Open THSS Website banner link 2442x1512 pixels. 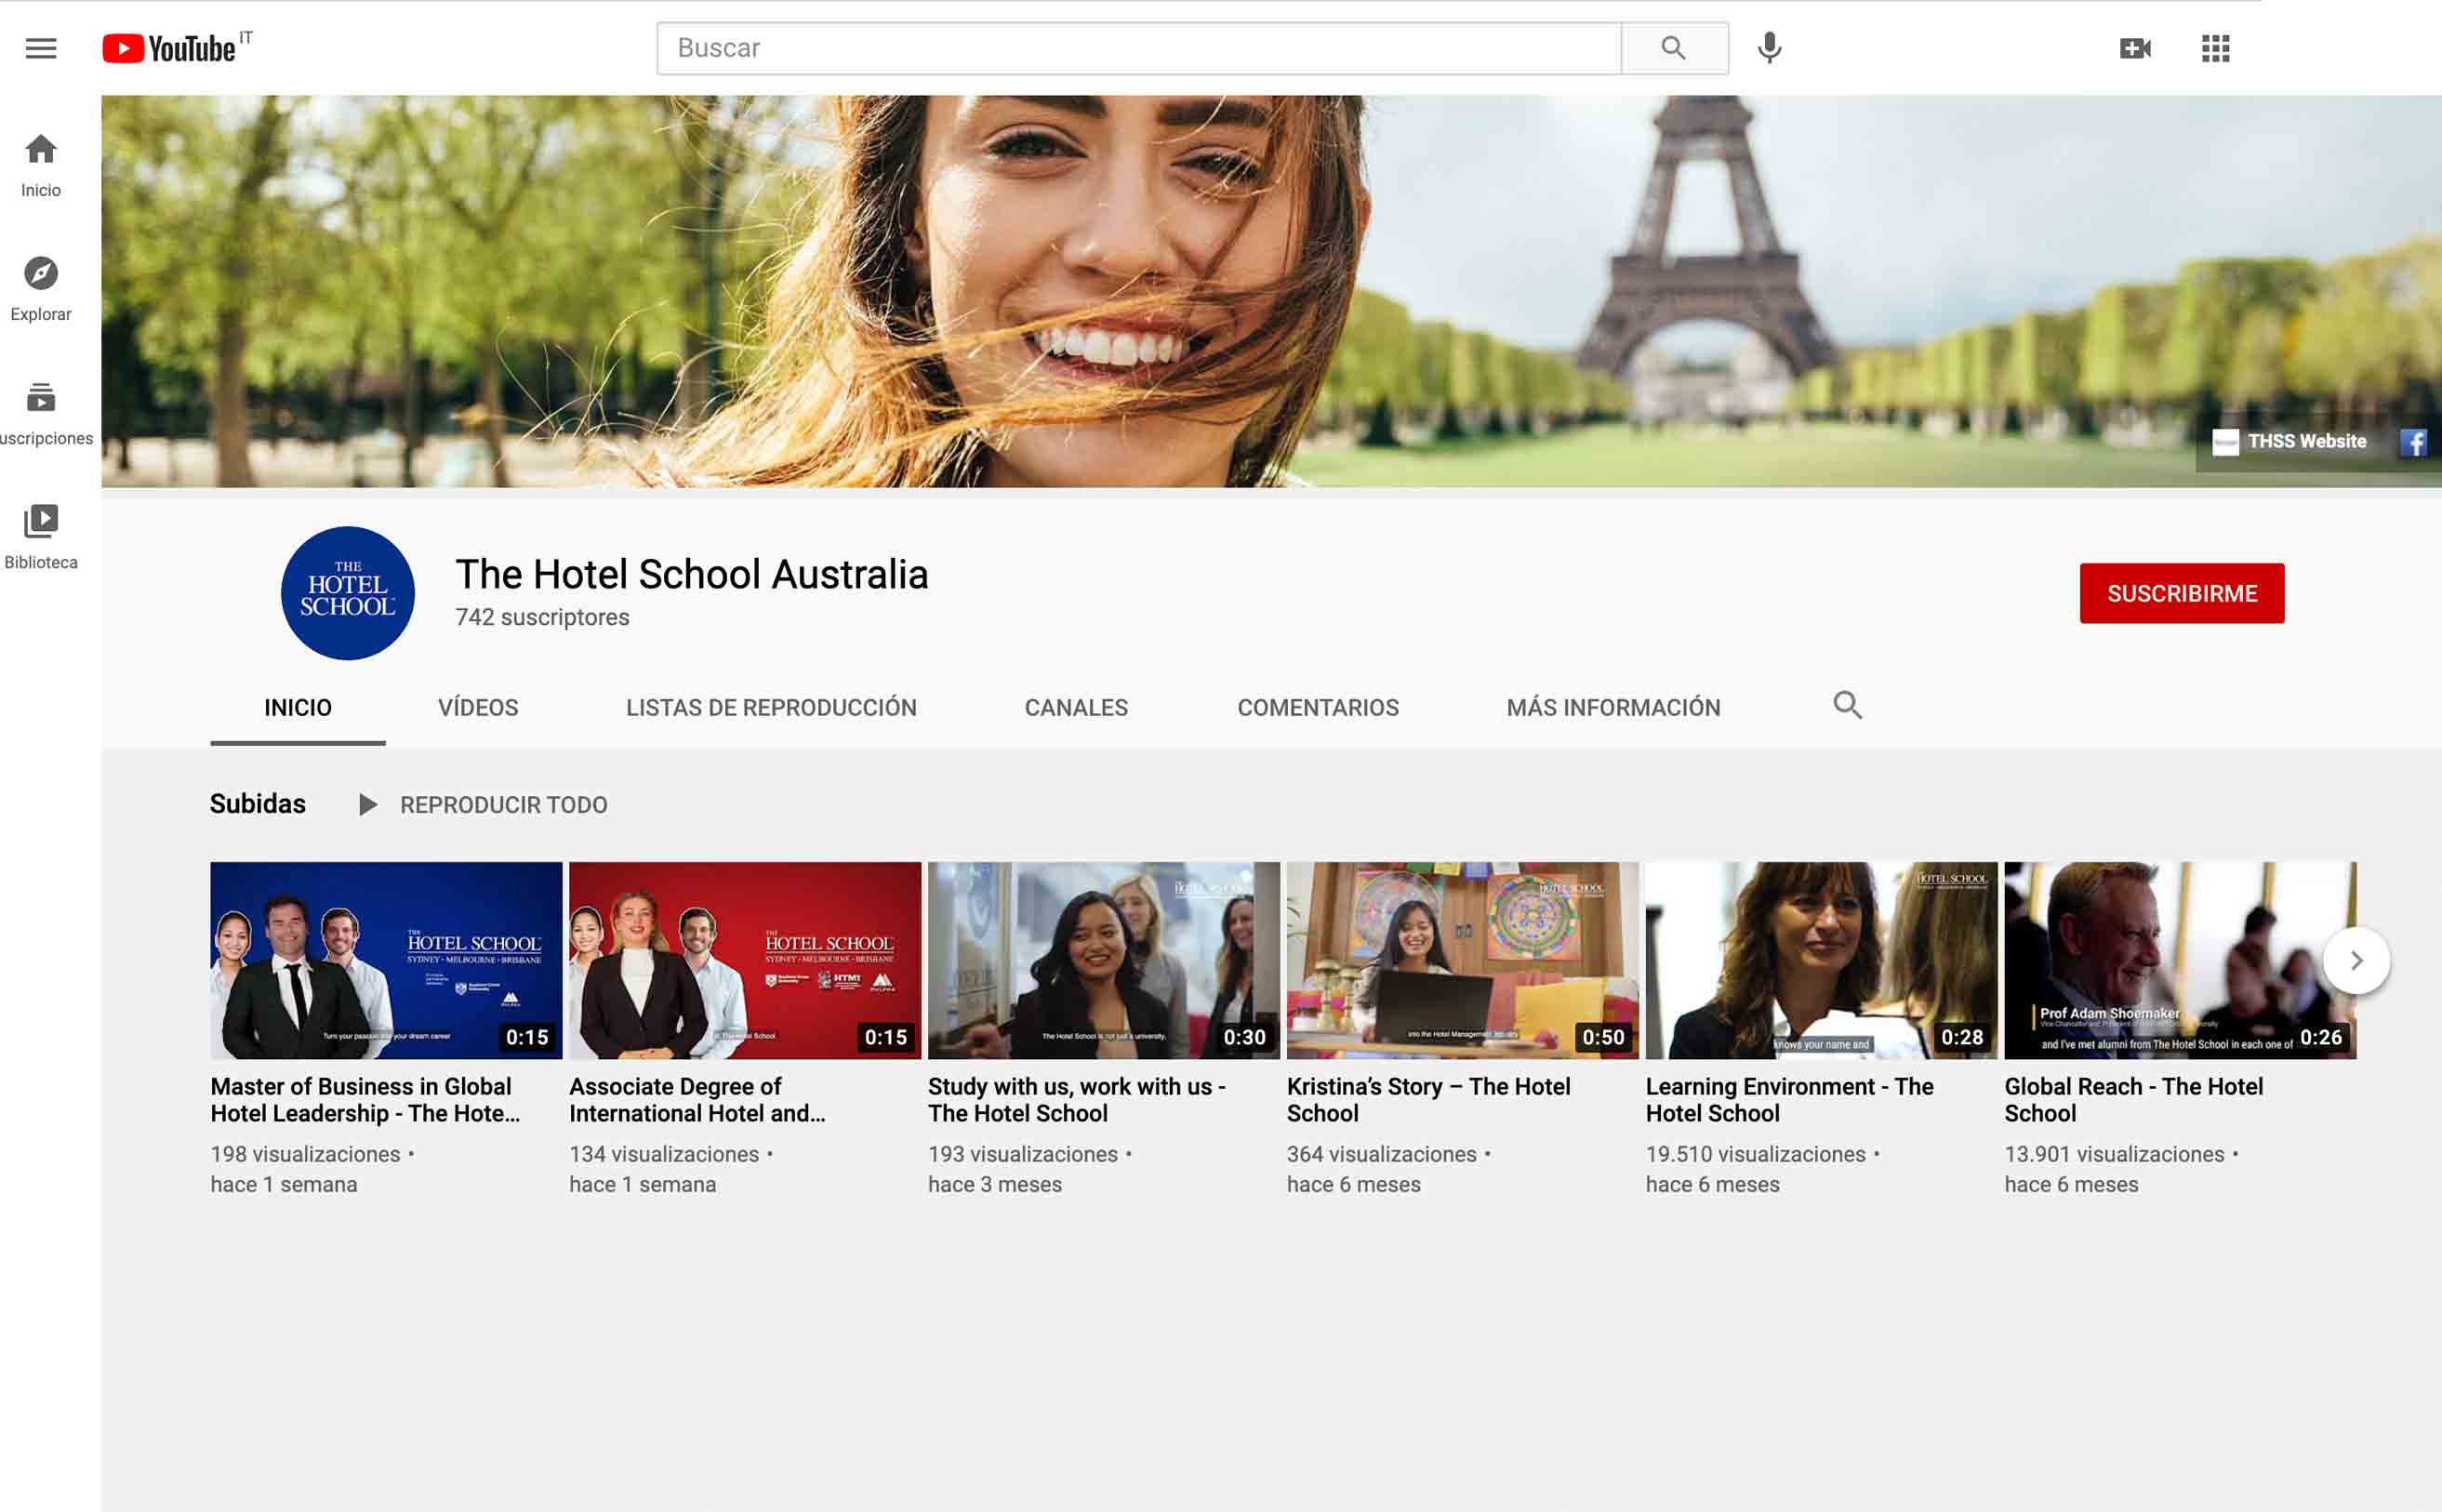(x=2289, y=442)
